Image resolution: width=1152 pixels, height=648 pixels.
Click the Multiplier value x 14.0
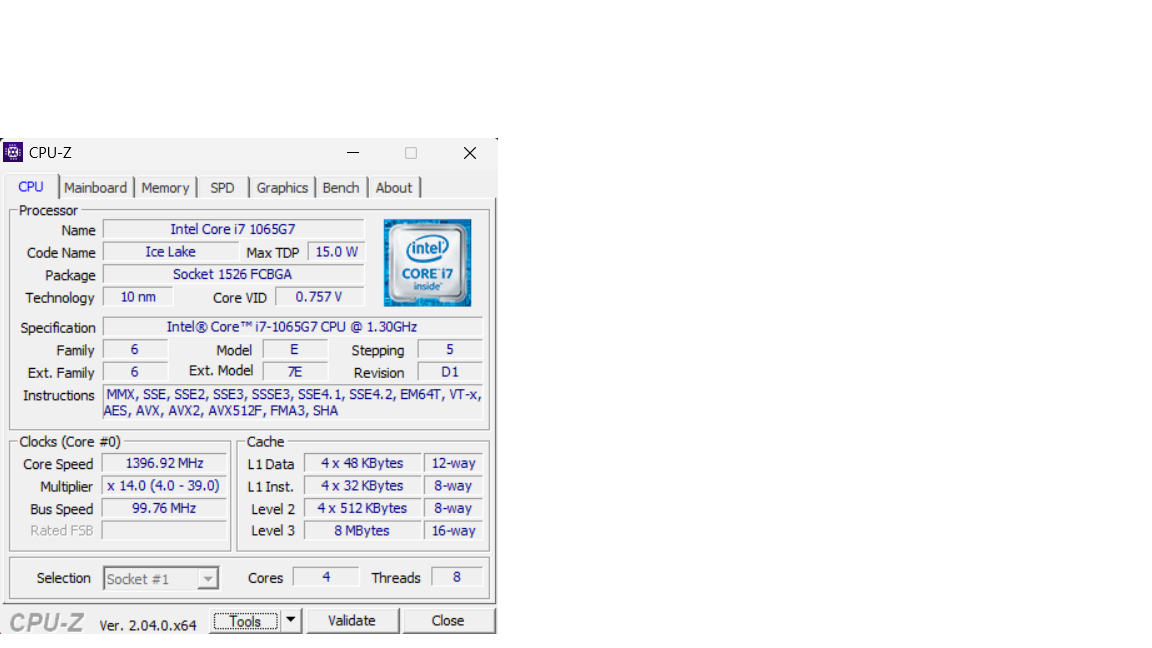pos(164,486)
